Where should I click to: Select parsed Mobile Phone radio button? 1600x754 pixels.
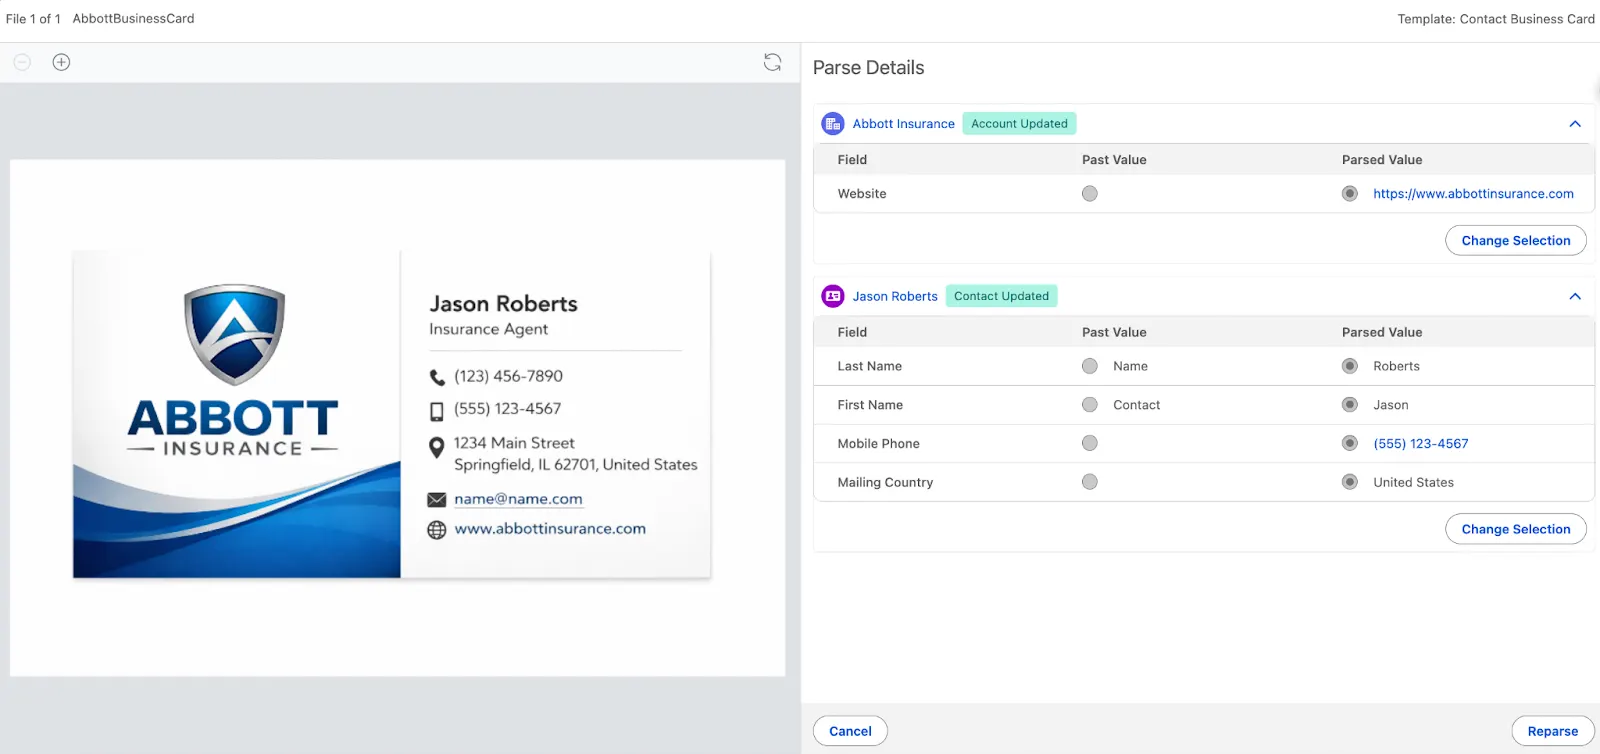(1349, 443)
